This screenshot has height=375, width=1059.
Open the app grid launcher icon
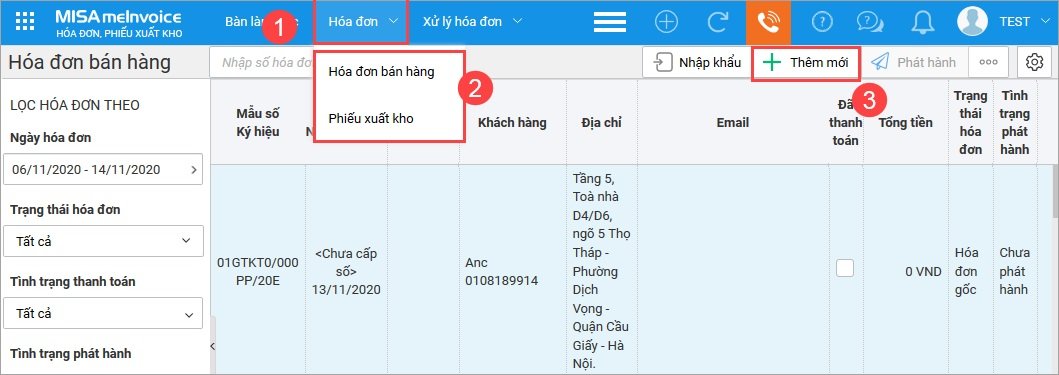[x=24, y=22]
